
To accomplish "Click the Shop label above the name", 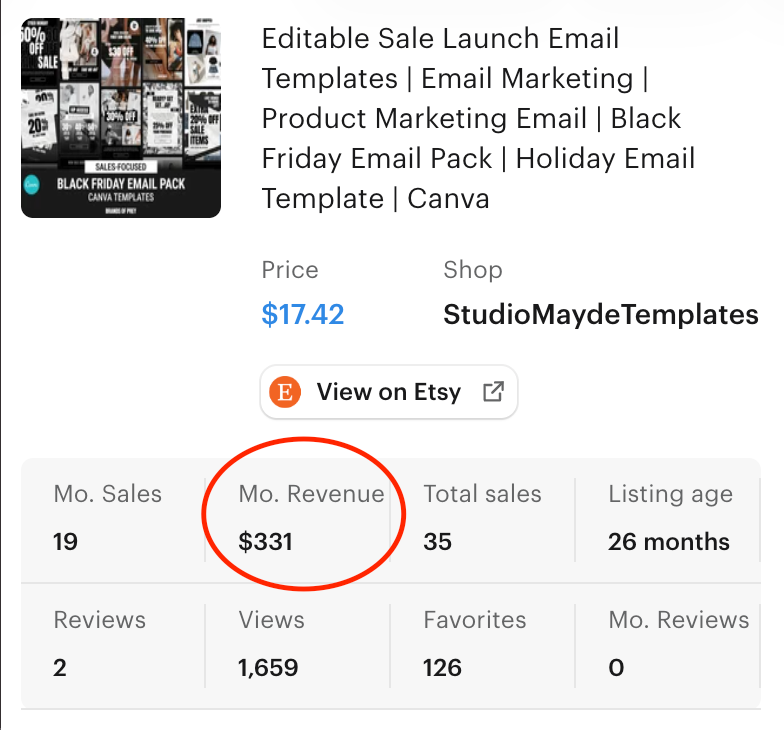I will point(472,270).
